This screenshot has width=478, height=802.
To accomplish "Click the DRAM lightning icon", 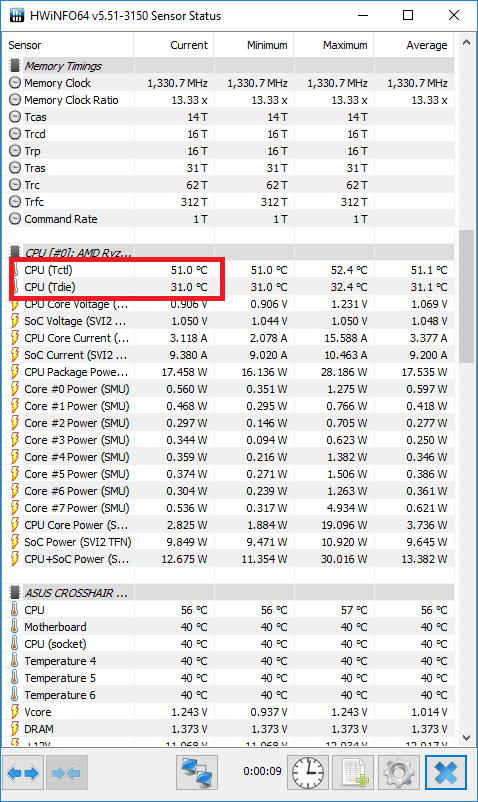I will (x=15, y=728).
